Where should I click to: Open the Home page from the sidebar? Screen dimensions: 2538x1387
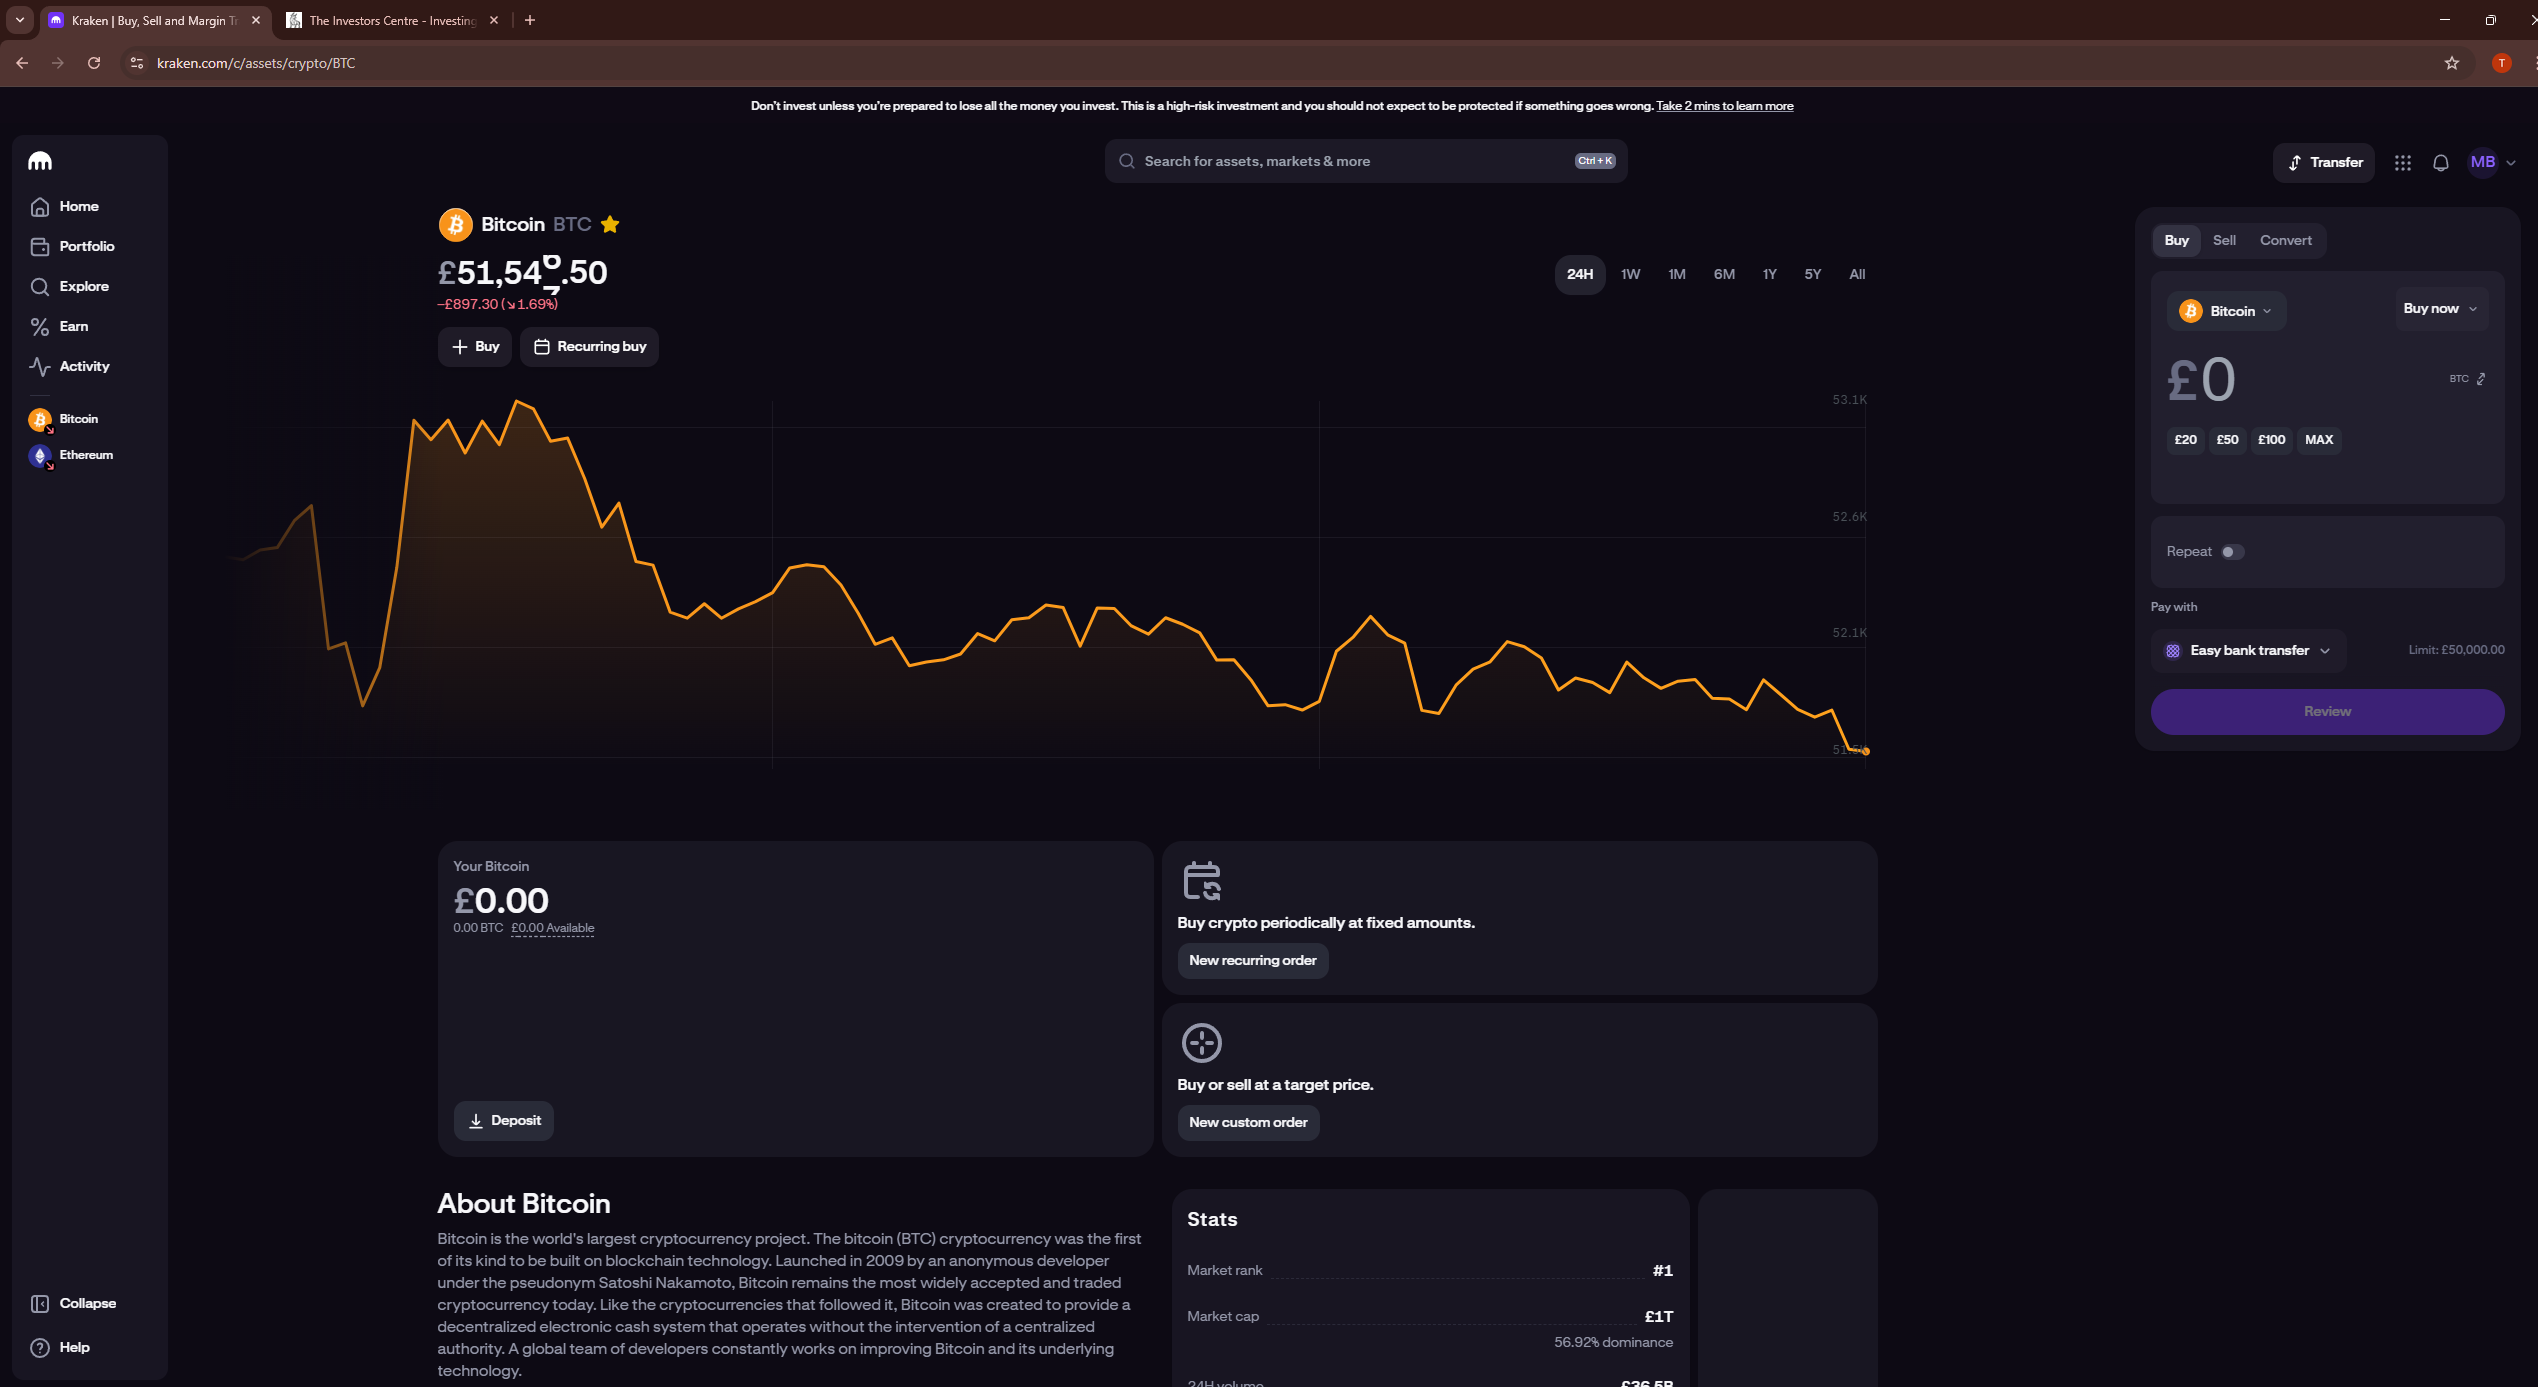pyautogui.click(x=65, y=206)
